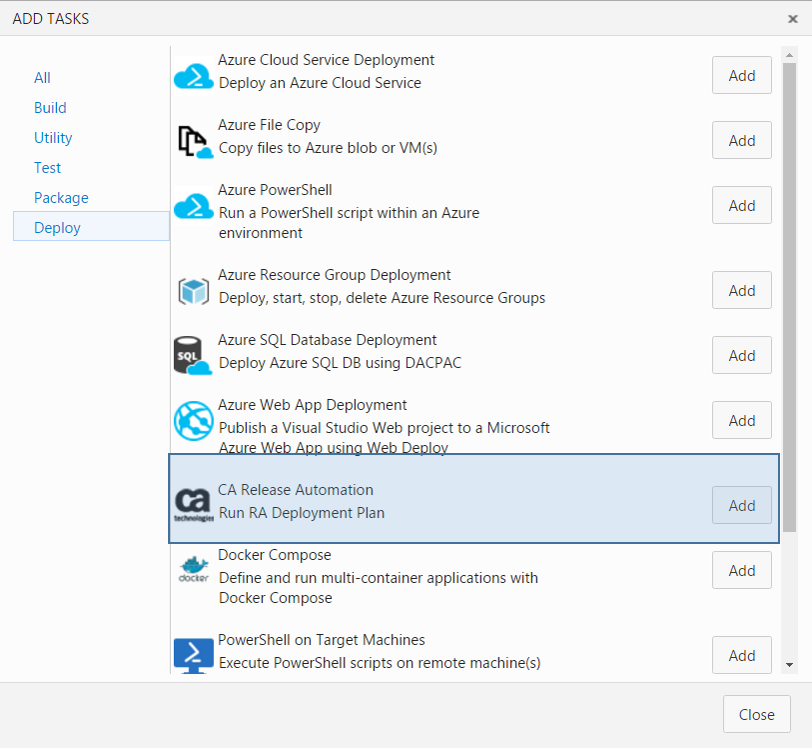Screen dimensions: 812x748
Task: Select 'PowerShell on Target Machines' title
Action: tap(321, 640)
